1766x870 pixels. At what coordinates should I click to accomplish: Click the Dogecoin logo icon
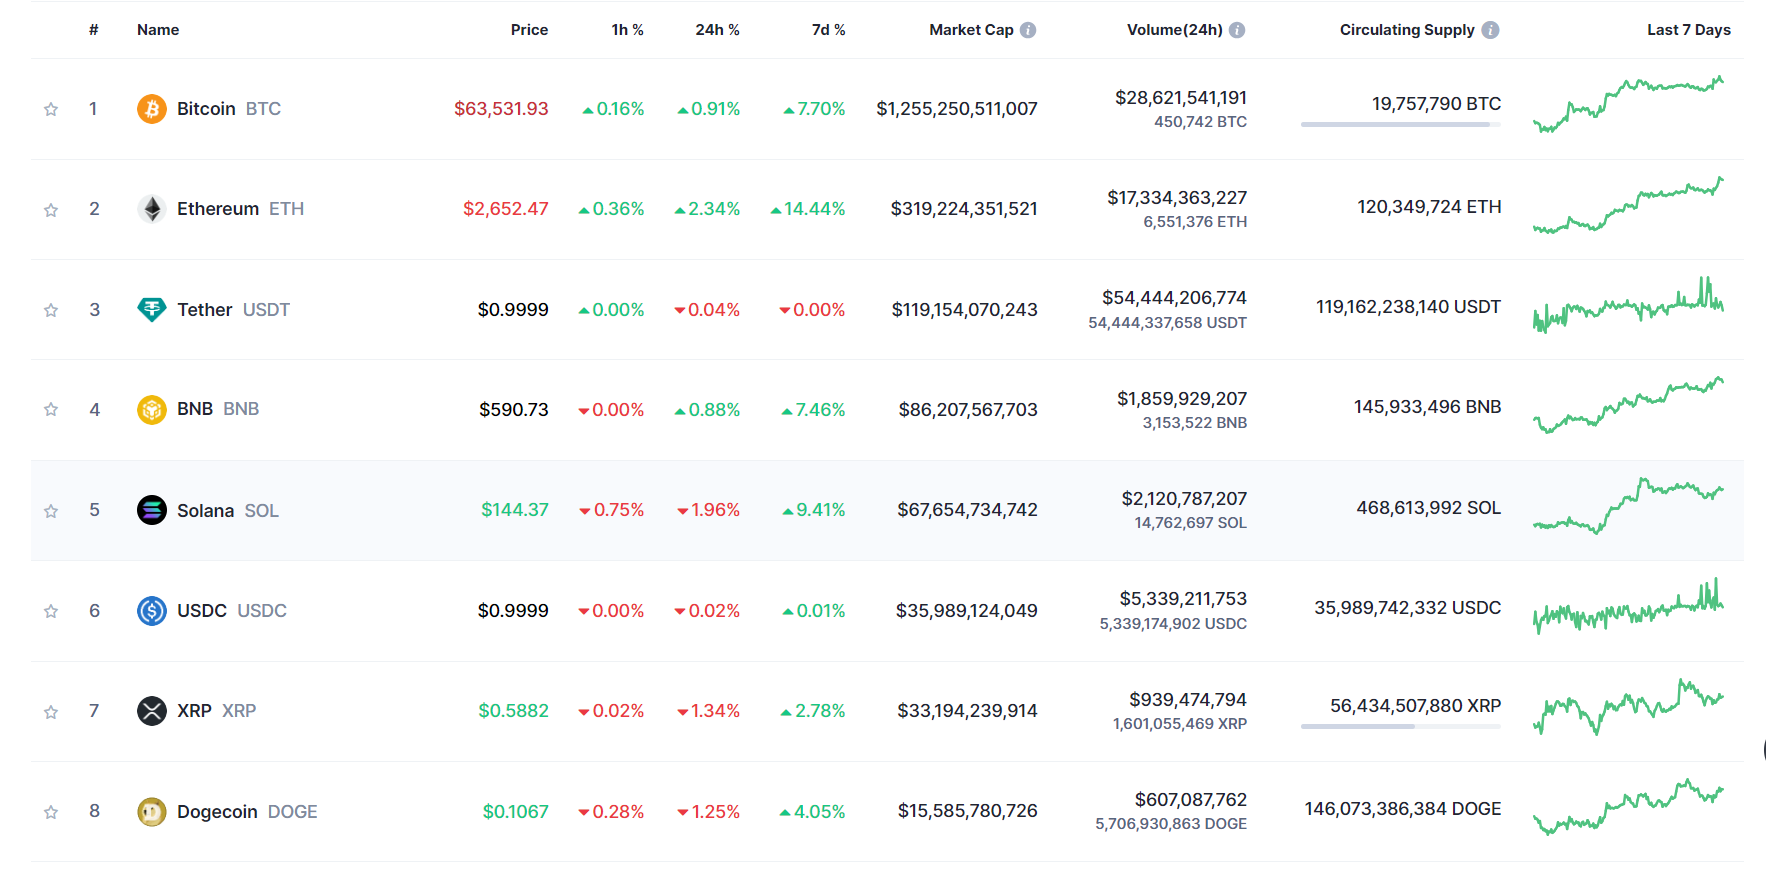(x=152, y=811)
